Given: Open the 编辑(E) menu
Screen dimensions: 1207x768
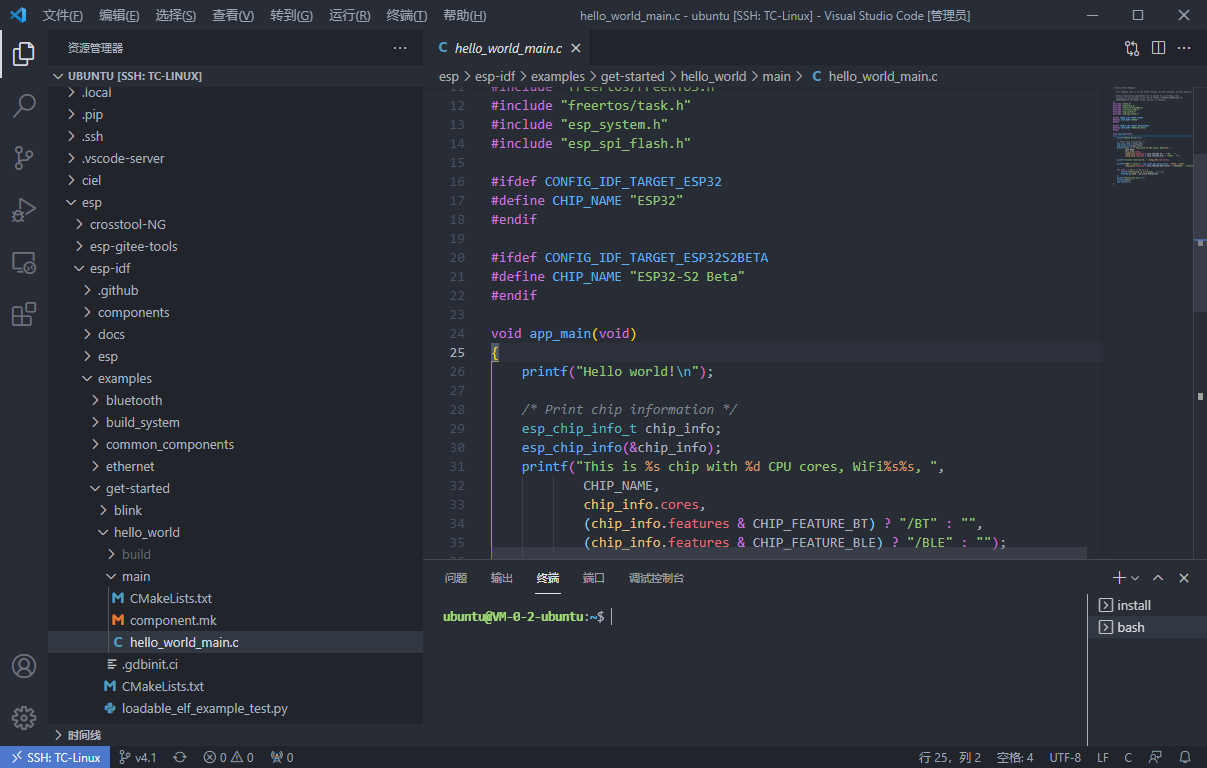Looking at the screenshot, I should click(119, 15).
